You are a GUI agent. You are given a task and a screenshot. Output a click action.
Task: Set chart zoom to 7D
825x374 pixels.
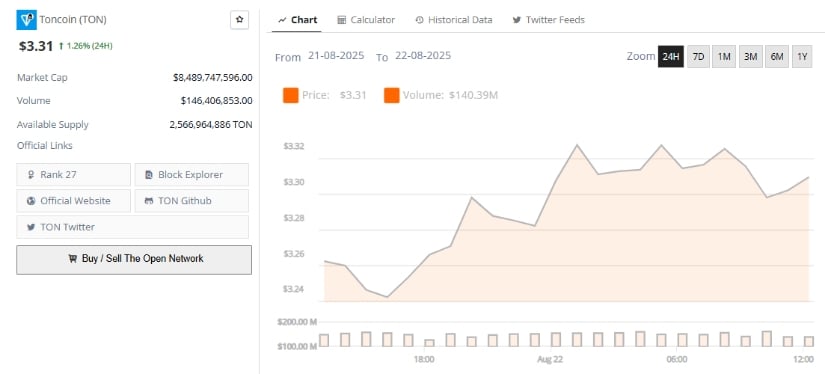[698, 57]
